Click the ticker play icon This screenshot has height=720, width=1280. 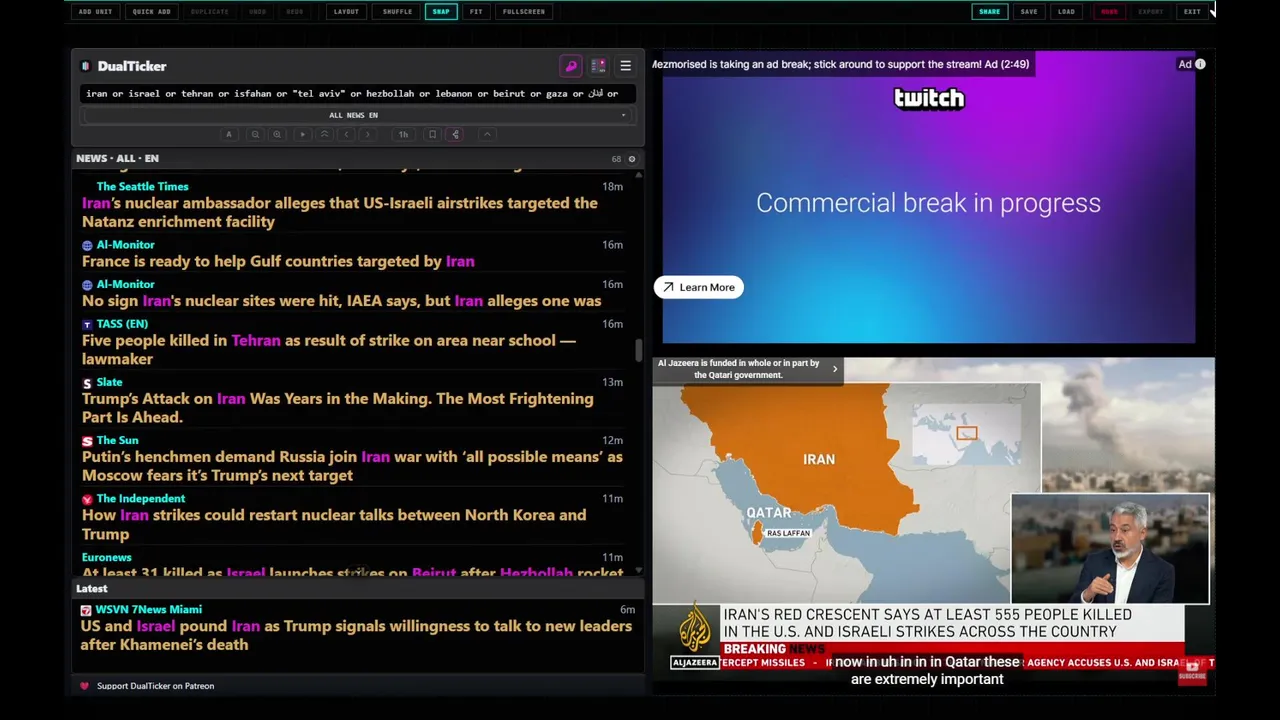tap(302, 134)
